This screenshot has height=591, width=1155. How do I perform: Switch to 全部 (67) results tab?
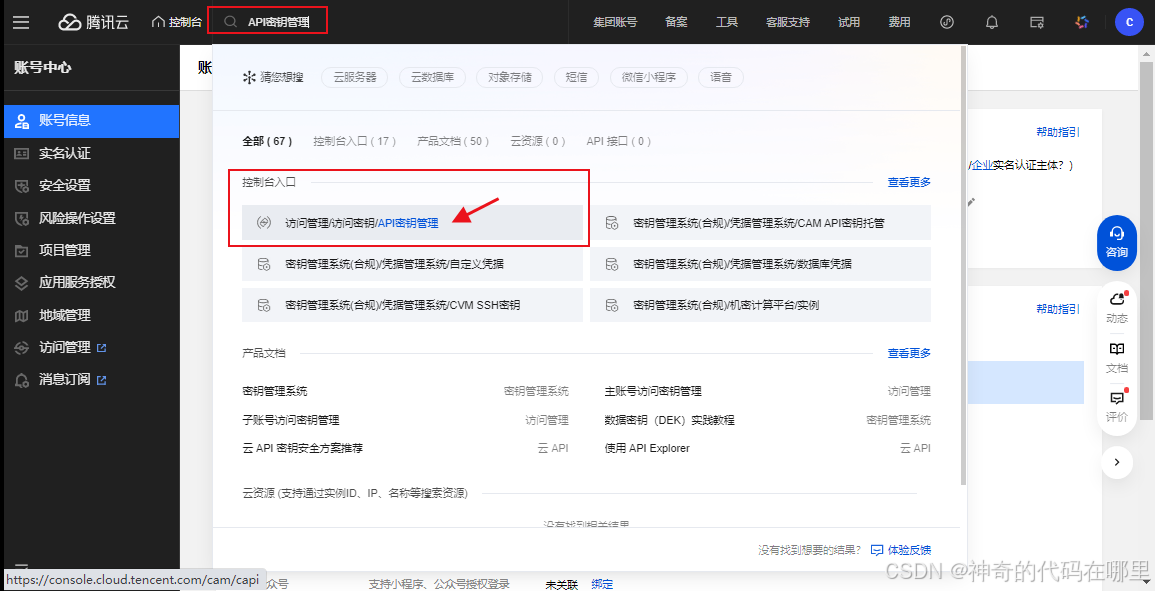(x=267, y=141)
